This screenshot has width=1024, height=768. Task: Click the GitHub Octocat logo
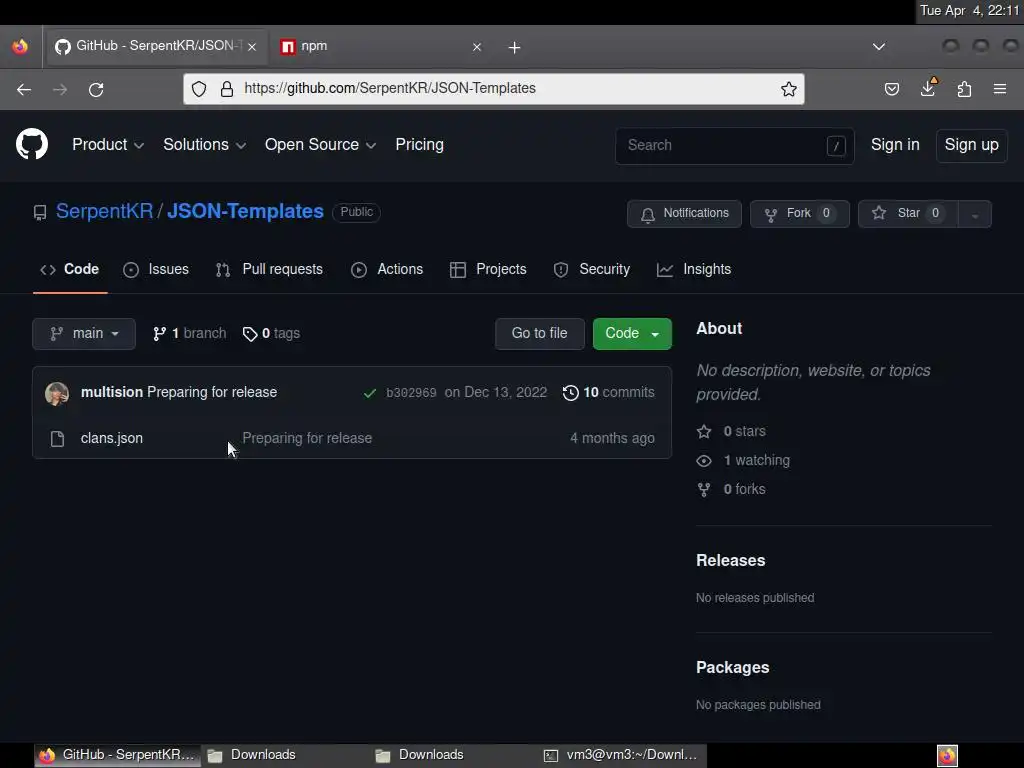[x=32, y=144]
